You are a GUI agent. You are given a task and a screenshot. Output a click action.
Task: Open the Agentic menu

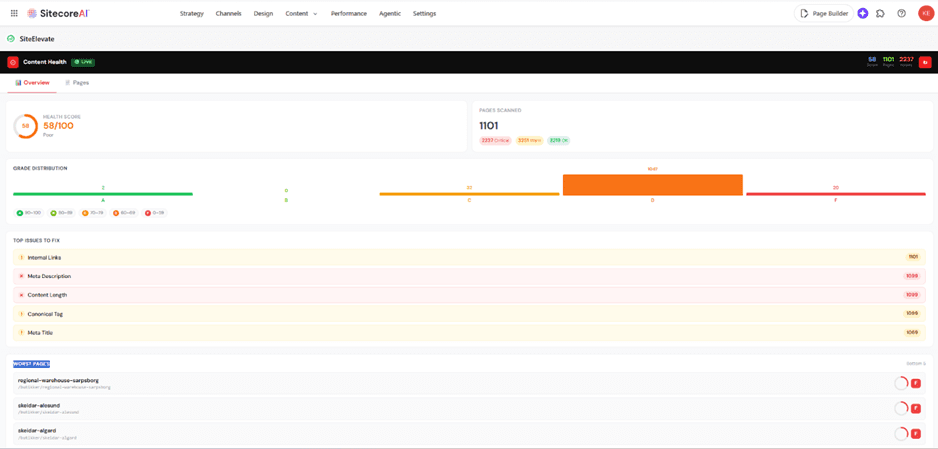tap(390, 13)
